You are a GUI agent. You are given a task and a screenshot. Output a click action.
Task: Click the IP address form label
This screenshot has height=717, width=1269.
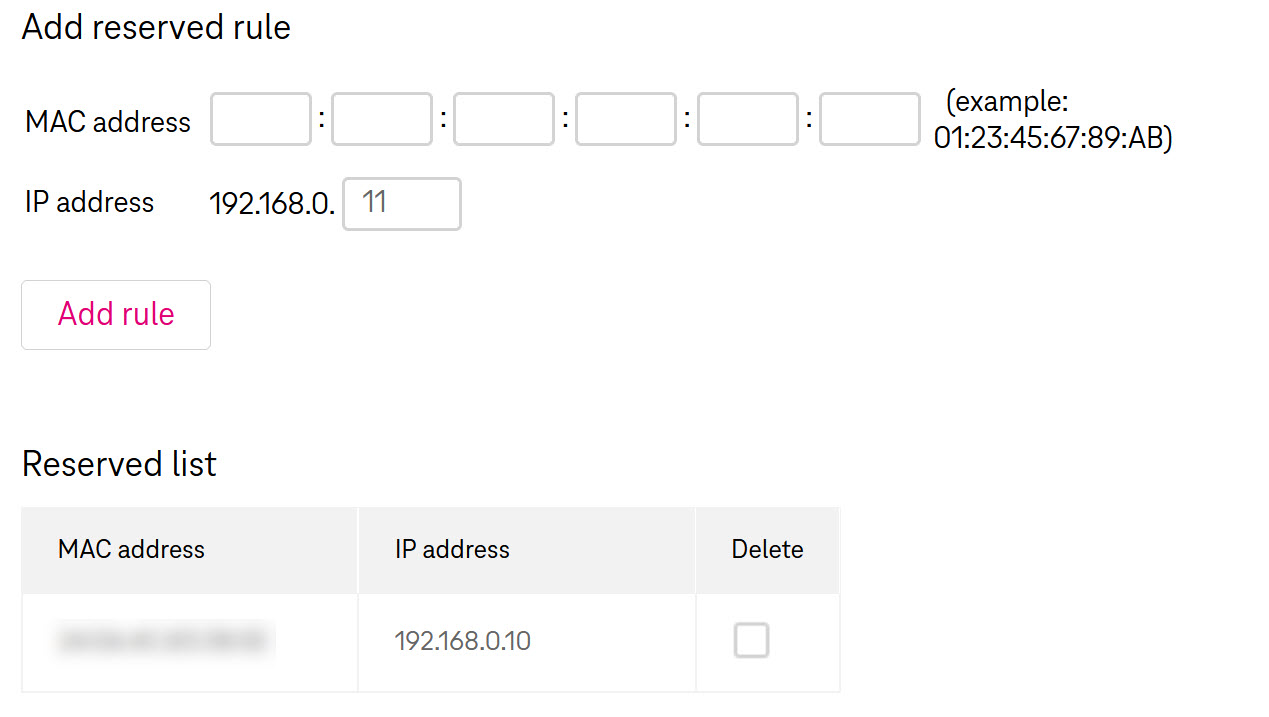pyautogui.click(x=90, y=202)
